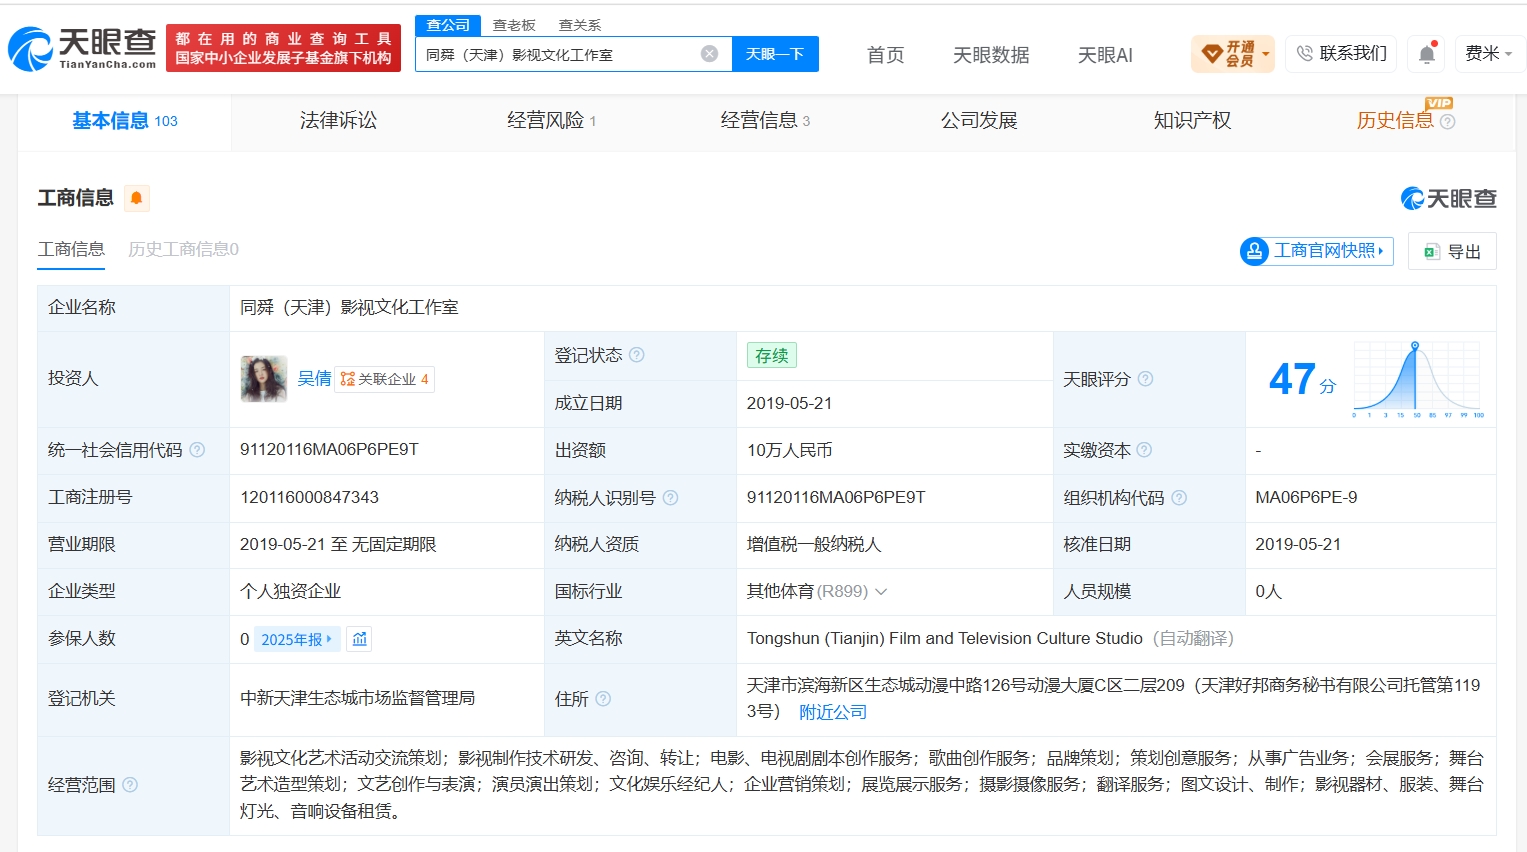Click help icon next to 住所
This screenshot has height=852, width=1527.
[x=603, y=699]
